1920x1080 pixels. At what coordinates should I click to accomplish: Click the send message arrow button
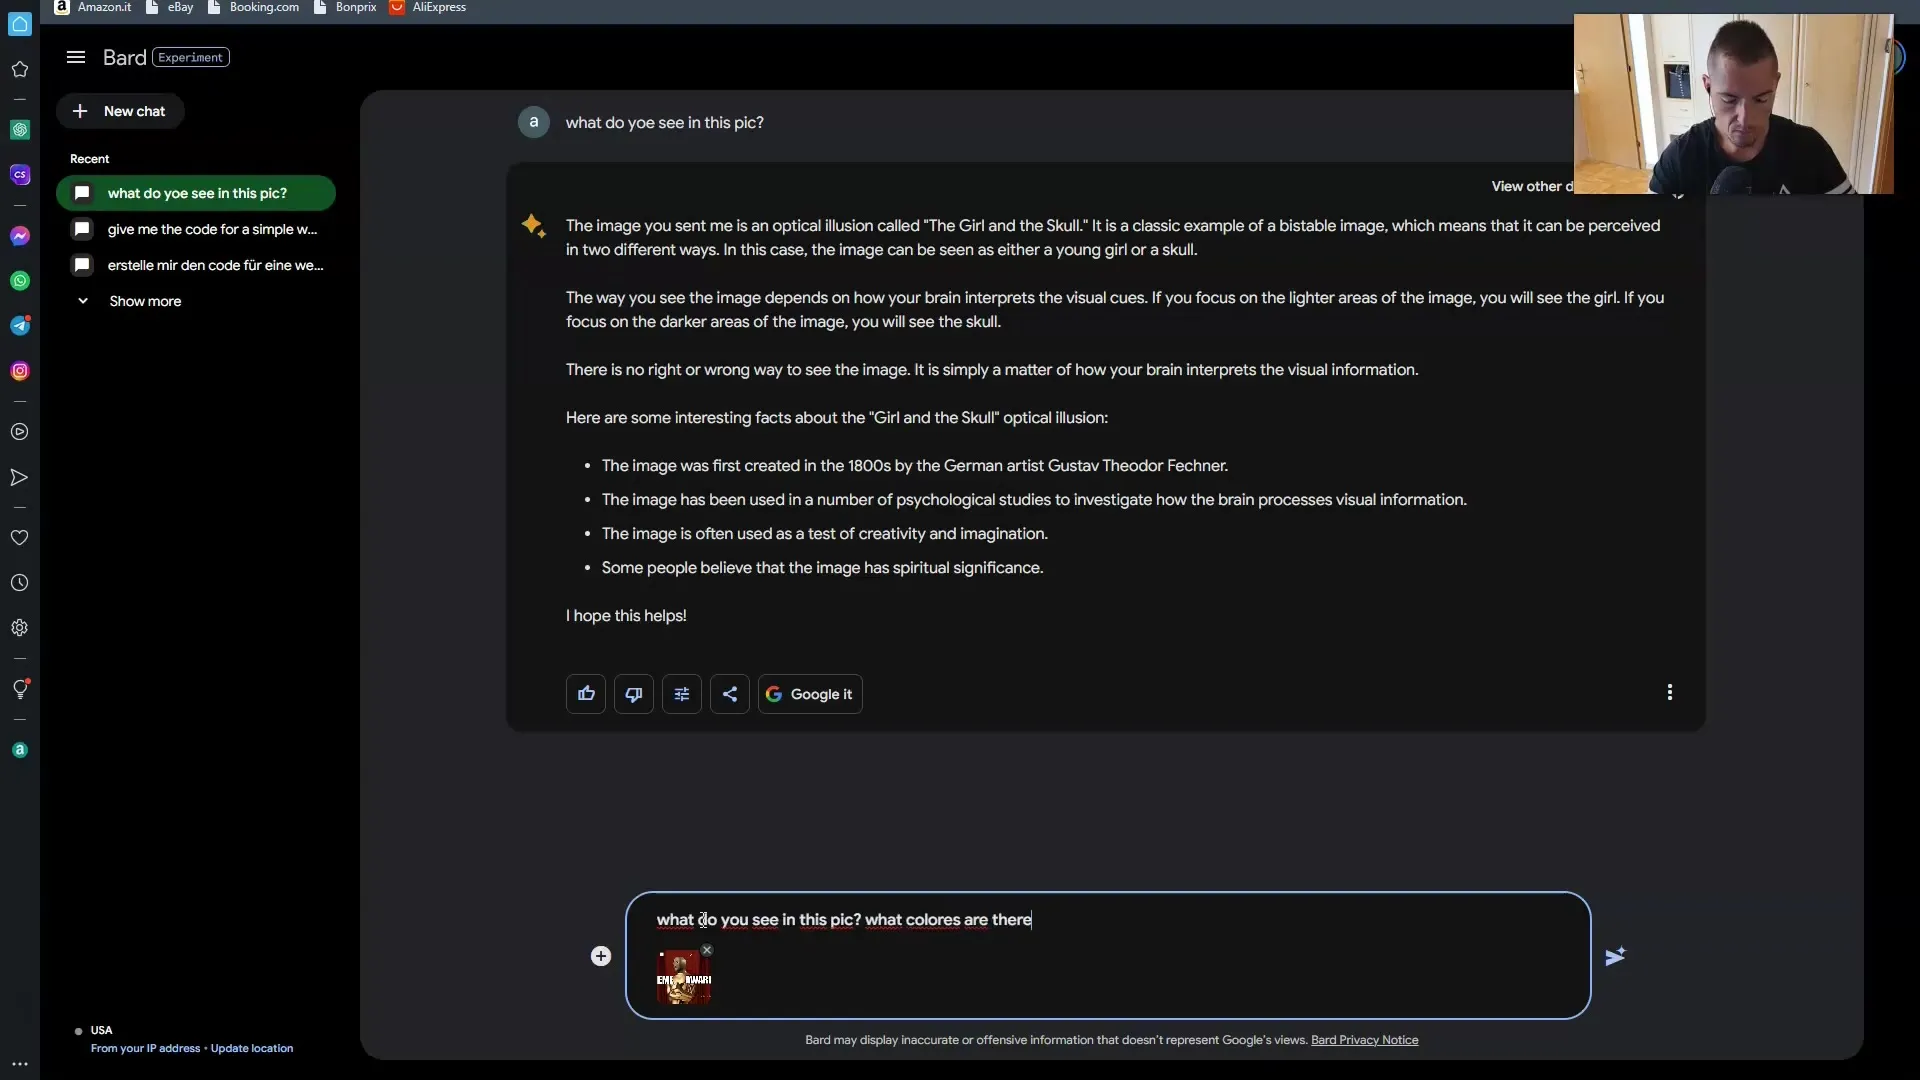pos(1614,956)
